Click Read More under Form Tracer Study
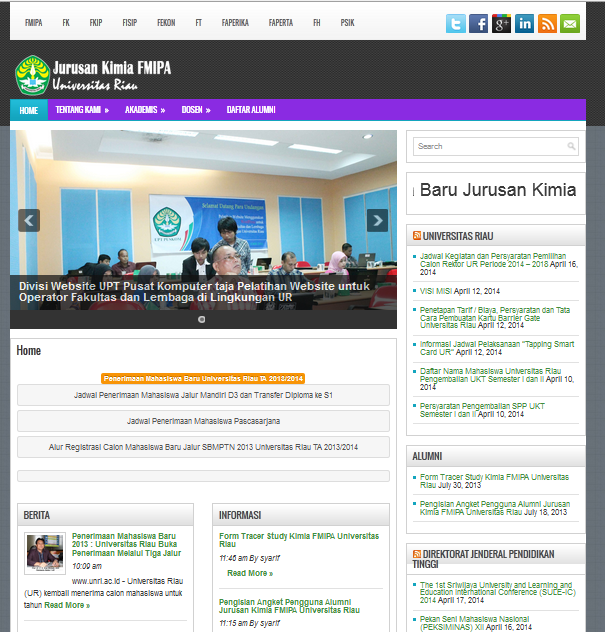 [250, 573]
